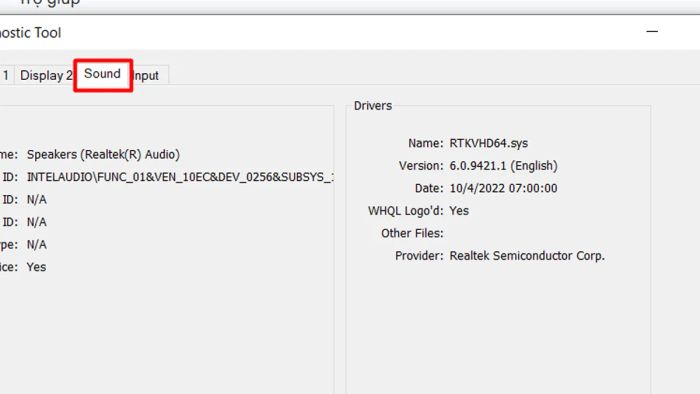700x394 pixels.
Task: Click the Drivers group heading
Action: point(373,106)
